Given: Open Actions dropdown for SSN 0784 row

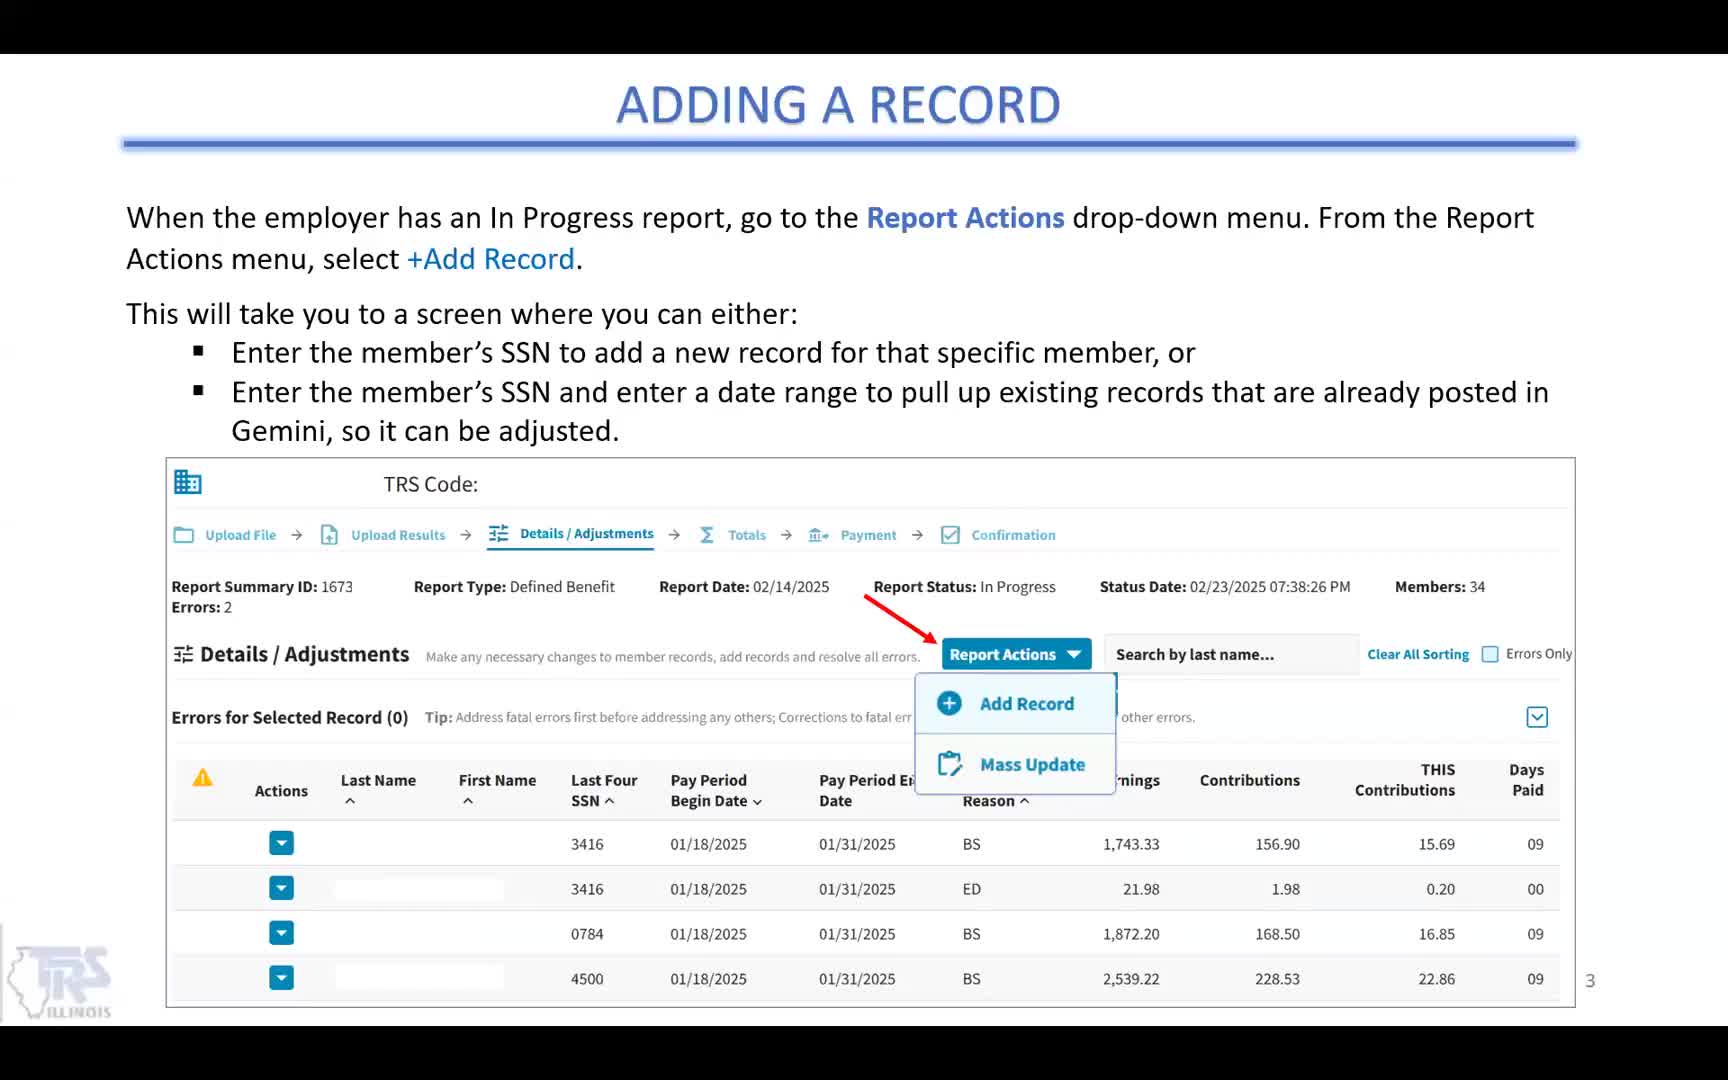Looking at the screenshot, I should pyautogui.click(x=281, y=933).
